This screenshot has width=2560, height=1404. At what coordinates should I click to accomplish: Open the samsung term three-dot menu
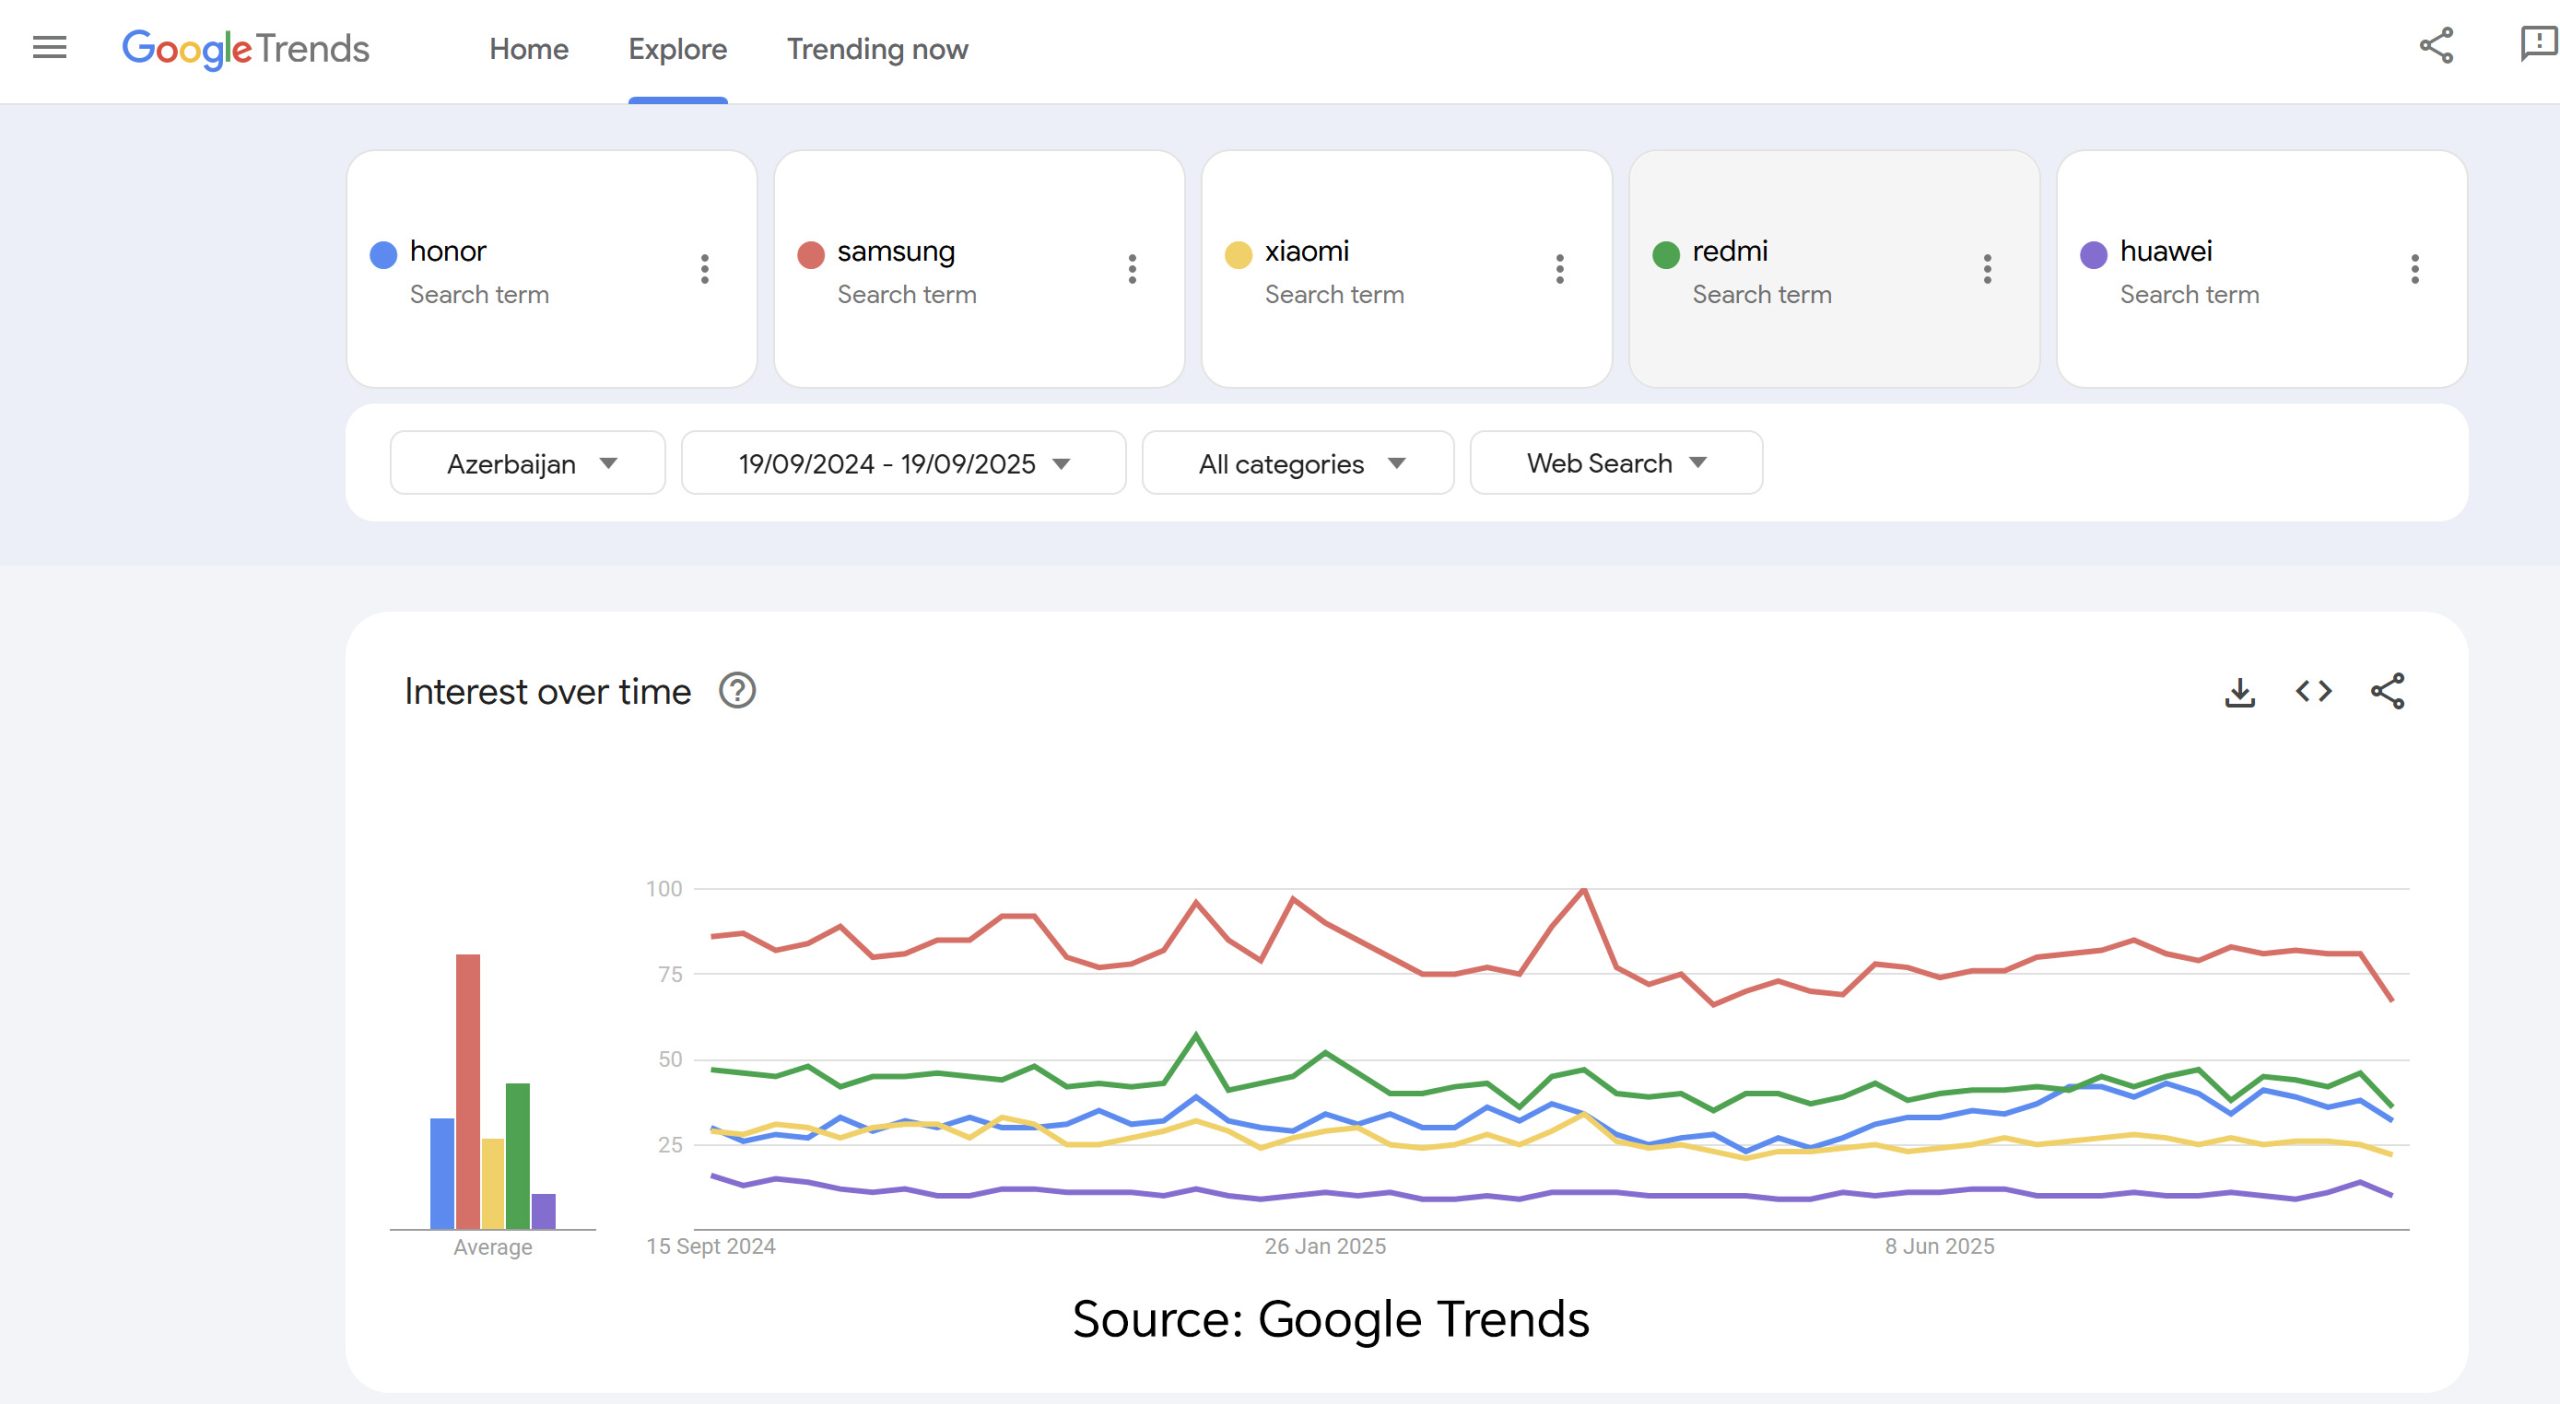[1132, 268]
